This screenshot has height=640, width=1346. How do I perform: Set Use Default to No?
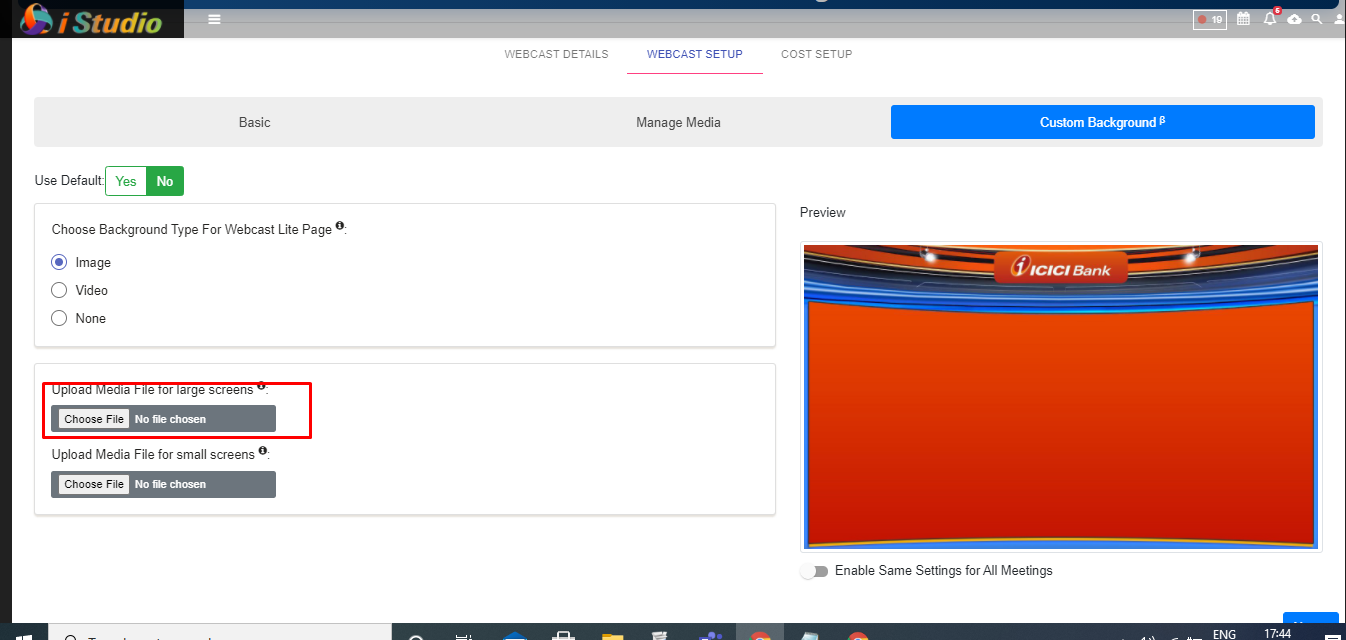165,181
